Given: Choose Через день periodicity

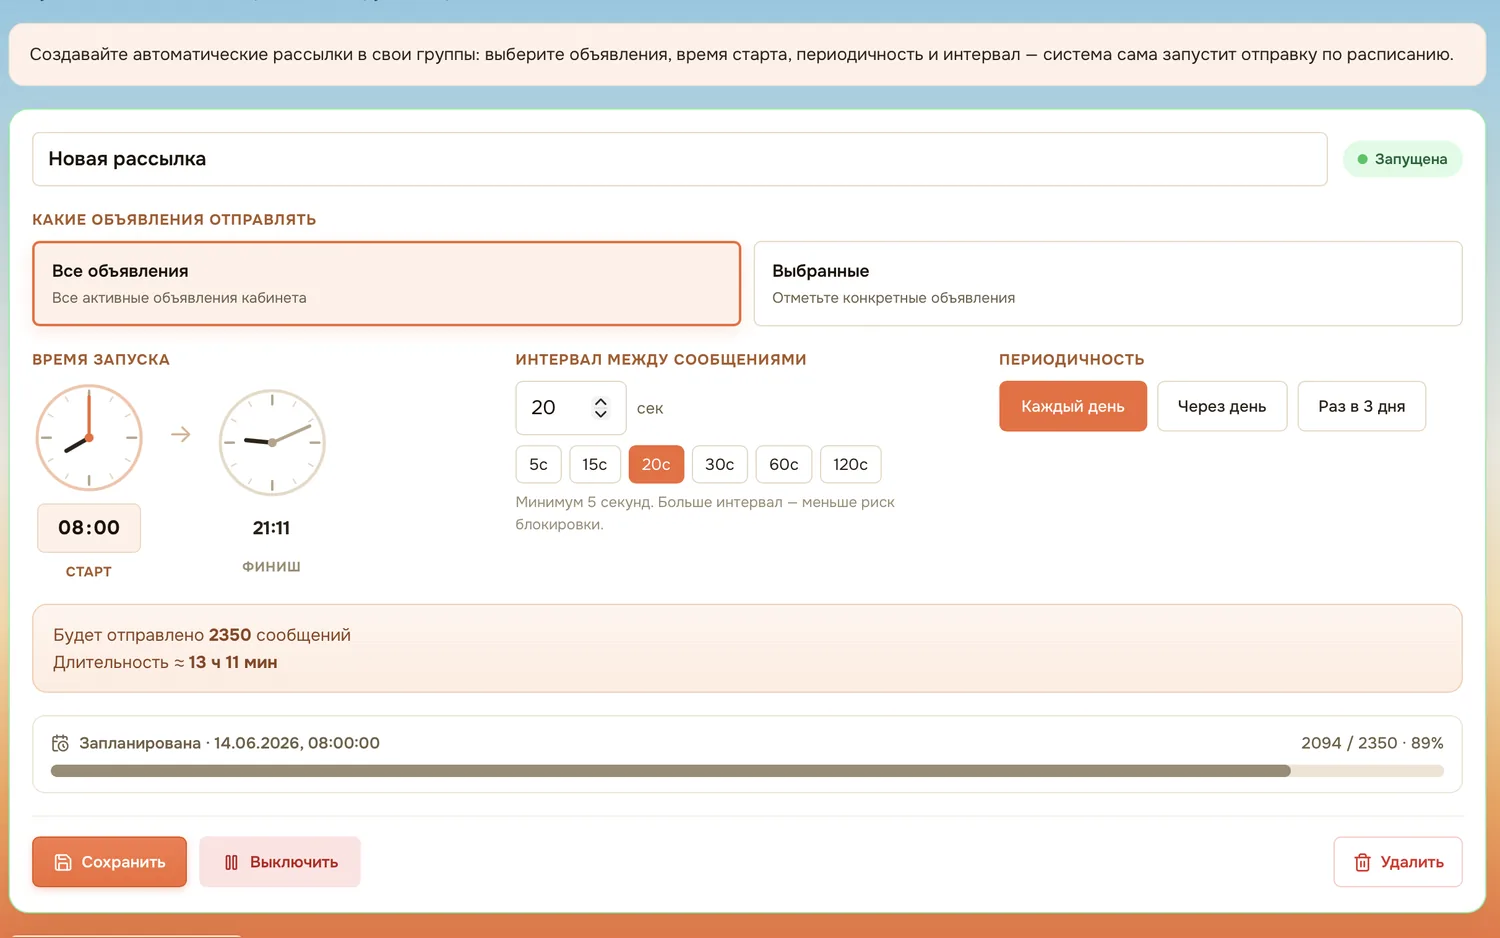Looking at the screenshot, I should click(x=1222, y=406).
